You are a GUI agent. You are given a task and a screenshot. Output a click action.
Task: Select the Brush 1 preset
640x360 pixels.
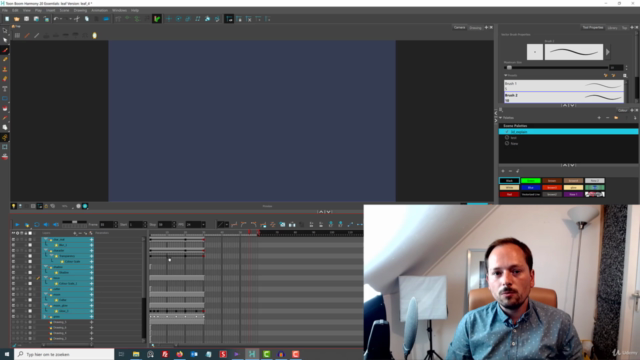click(564, 85)
